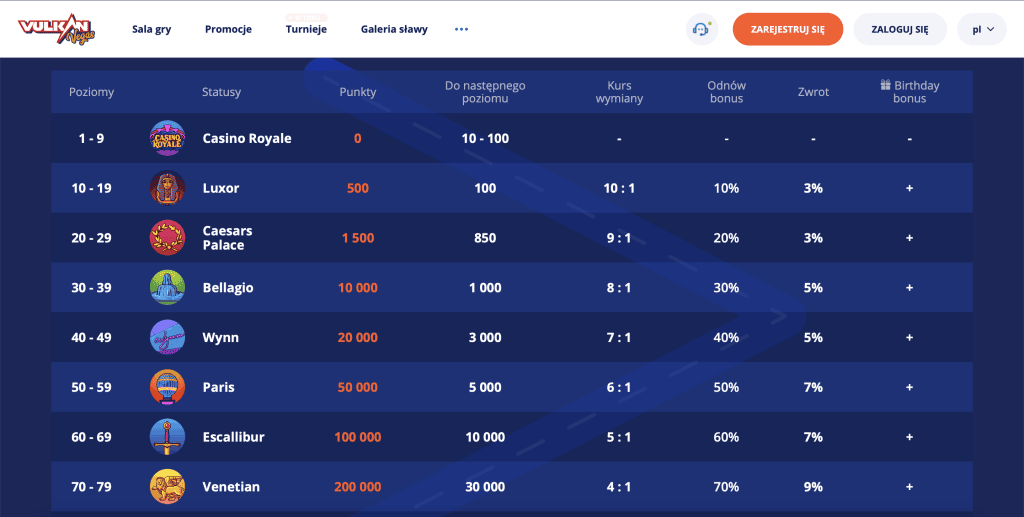The width and height of the screenshot is (1024, 517).
Task: Click the Zarejestruj się button
Action: pos(788,29)
